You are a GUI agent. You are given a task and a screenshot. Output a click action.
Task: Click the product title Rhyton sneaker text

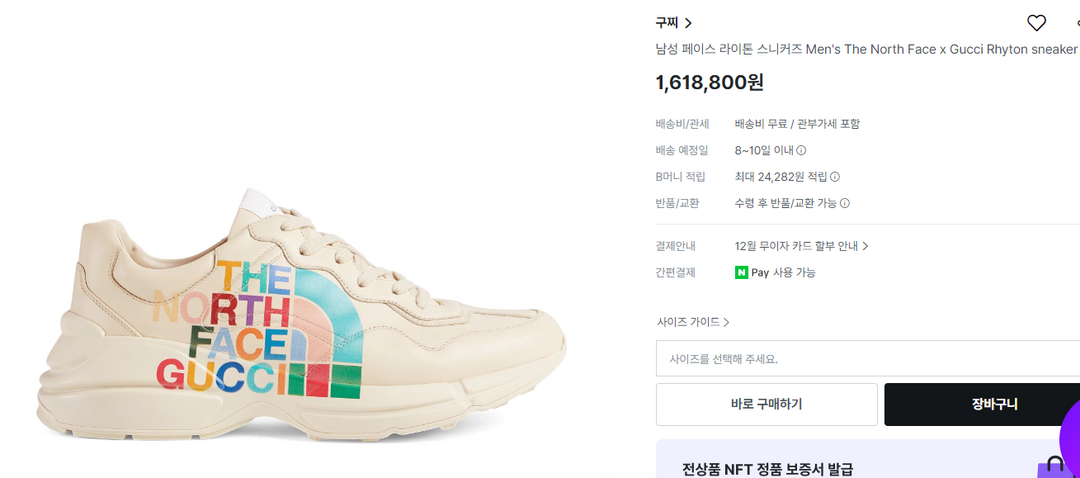pyautogui.click(x=866, y=50)
